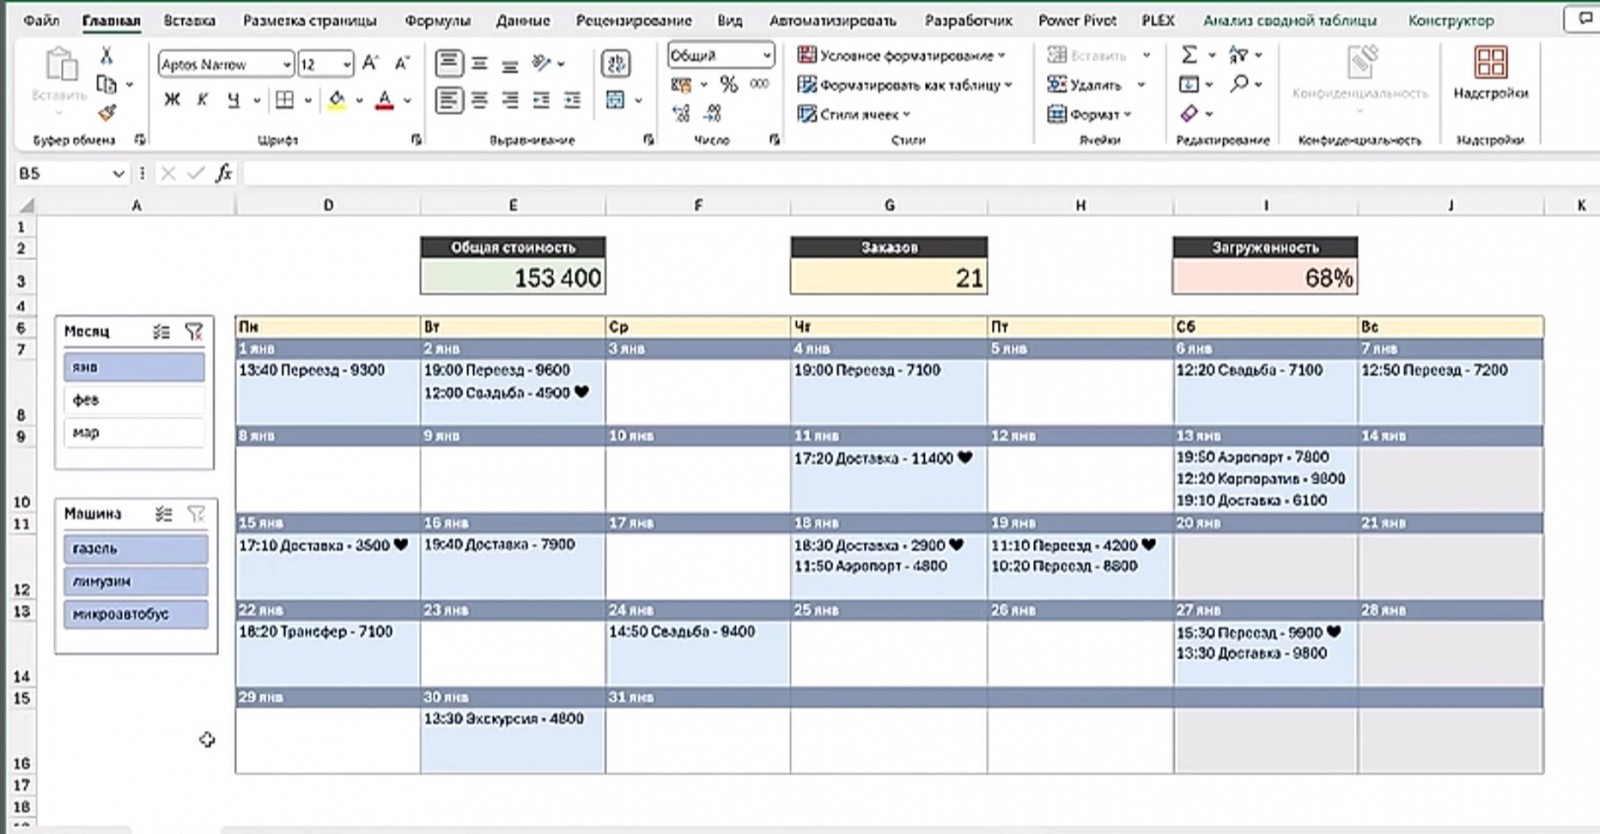Click the Paste clipboard icon
Image resolution: width=1600 pixels, height=834 pixels.
click(61, 65)
